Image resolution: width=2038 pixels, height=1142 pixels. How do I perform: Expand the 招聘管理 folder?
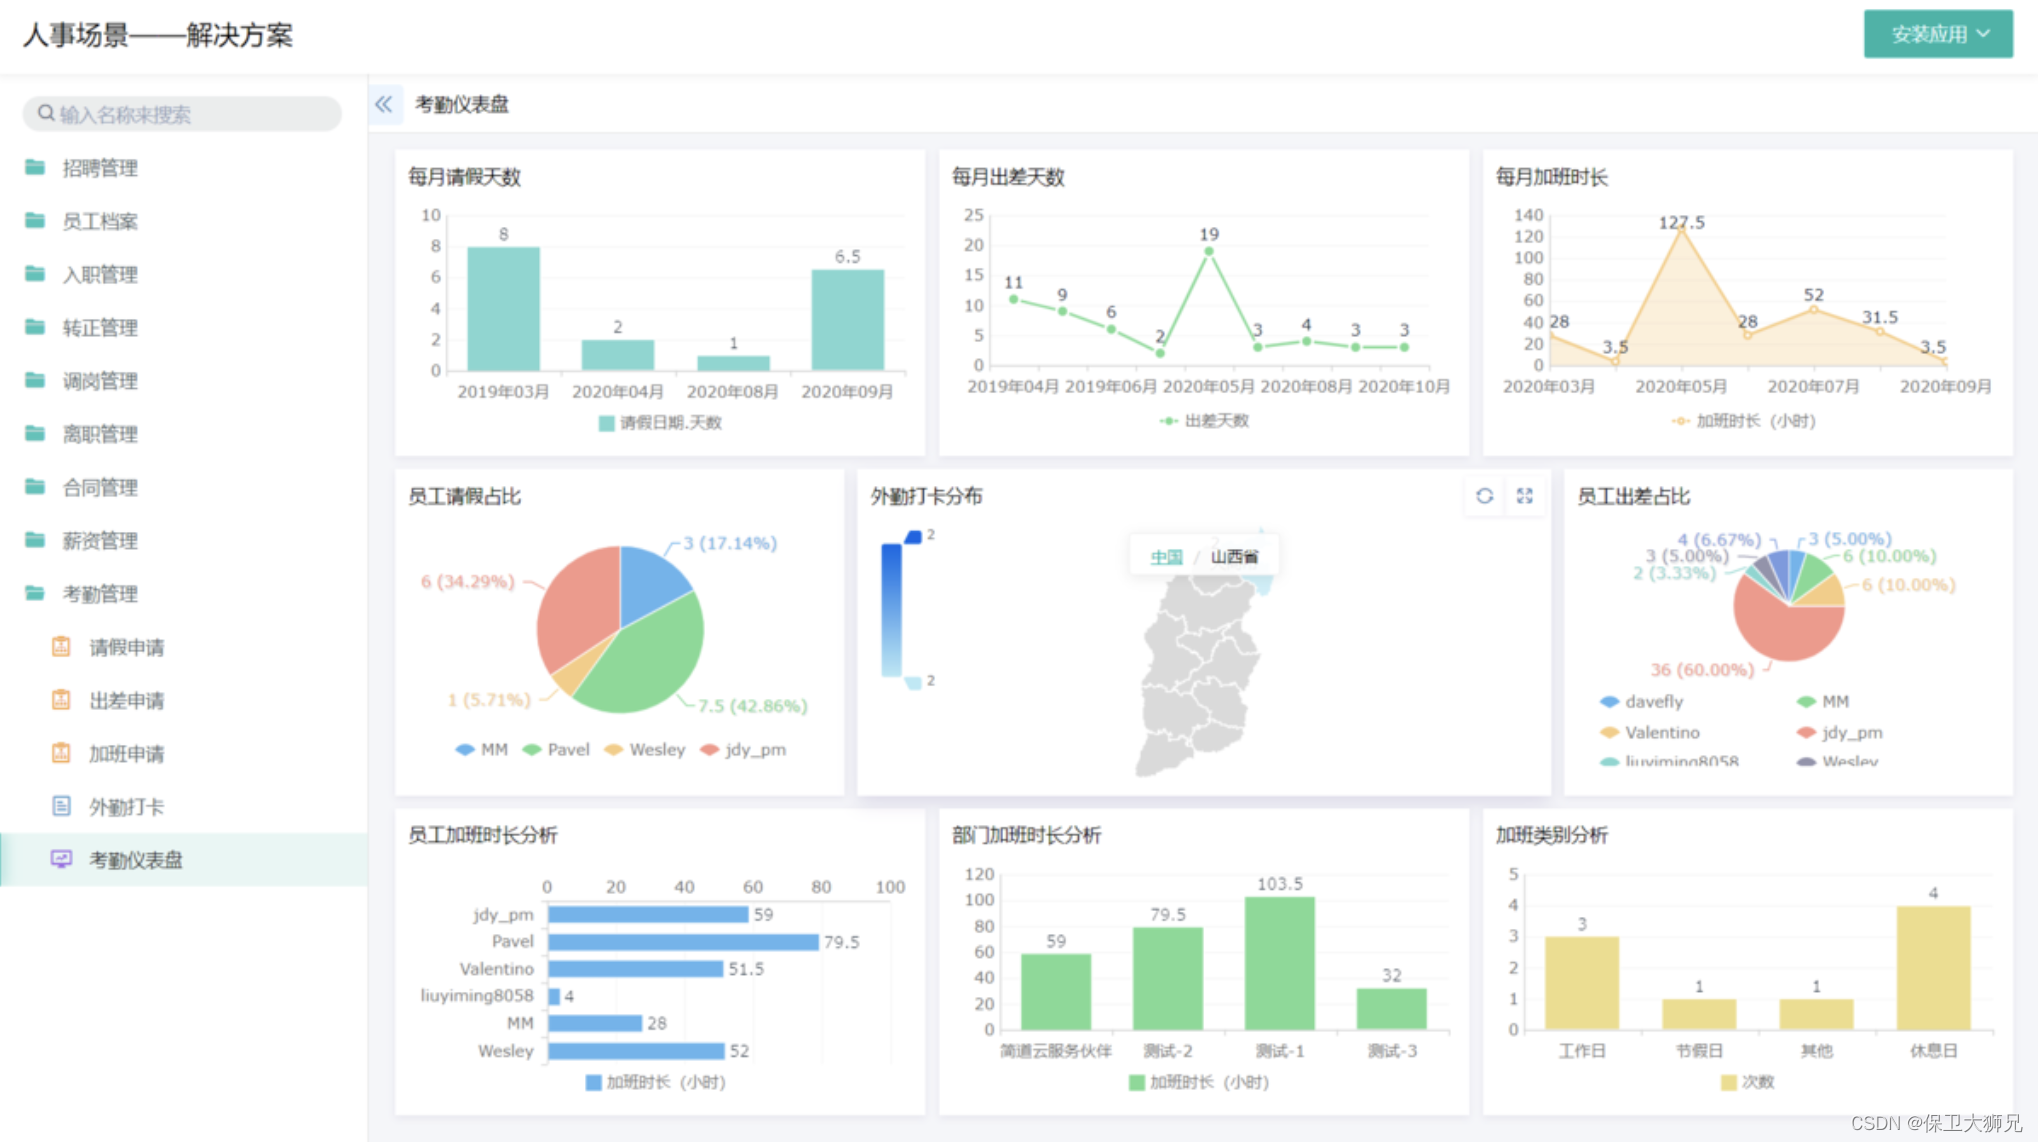point(100,168)
